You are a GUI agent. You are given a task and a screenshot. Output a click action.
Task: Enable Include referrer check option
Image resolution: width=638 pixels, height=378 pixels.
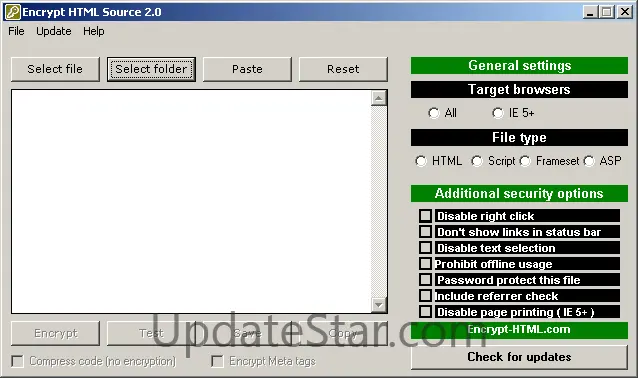pos(426,295)
